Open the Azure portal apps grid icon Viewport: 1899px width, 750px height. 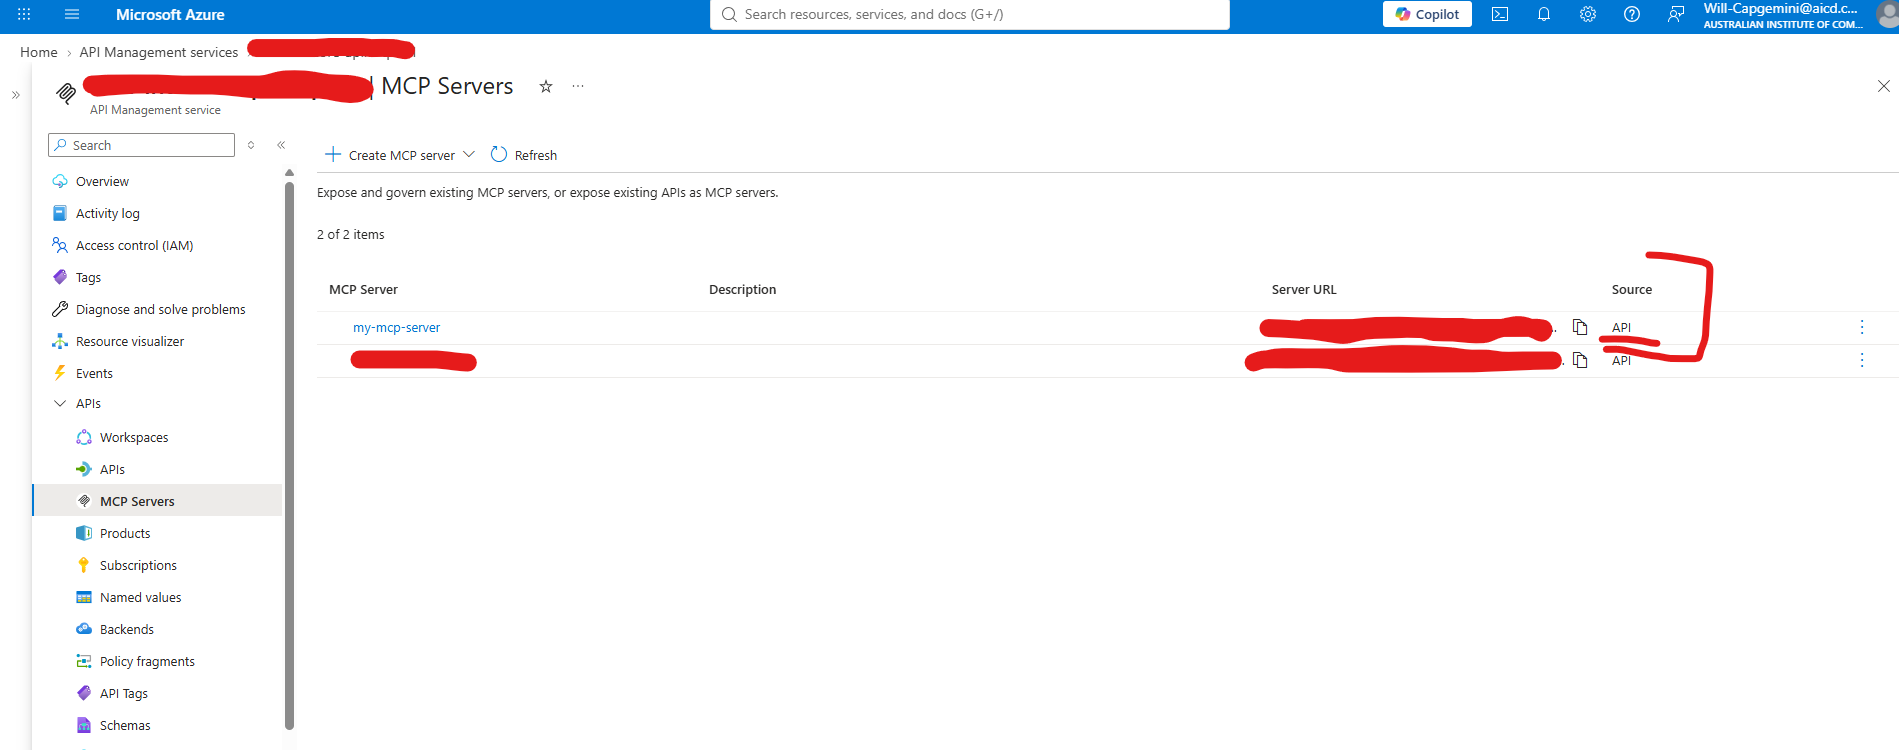(x=24, y=15)
